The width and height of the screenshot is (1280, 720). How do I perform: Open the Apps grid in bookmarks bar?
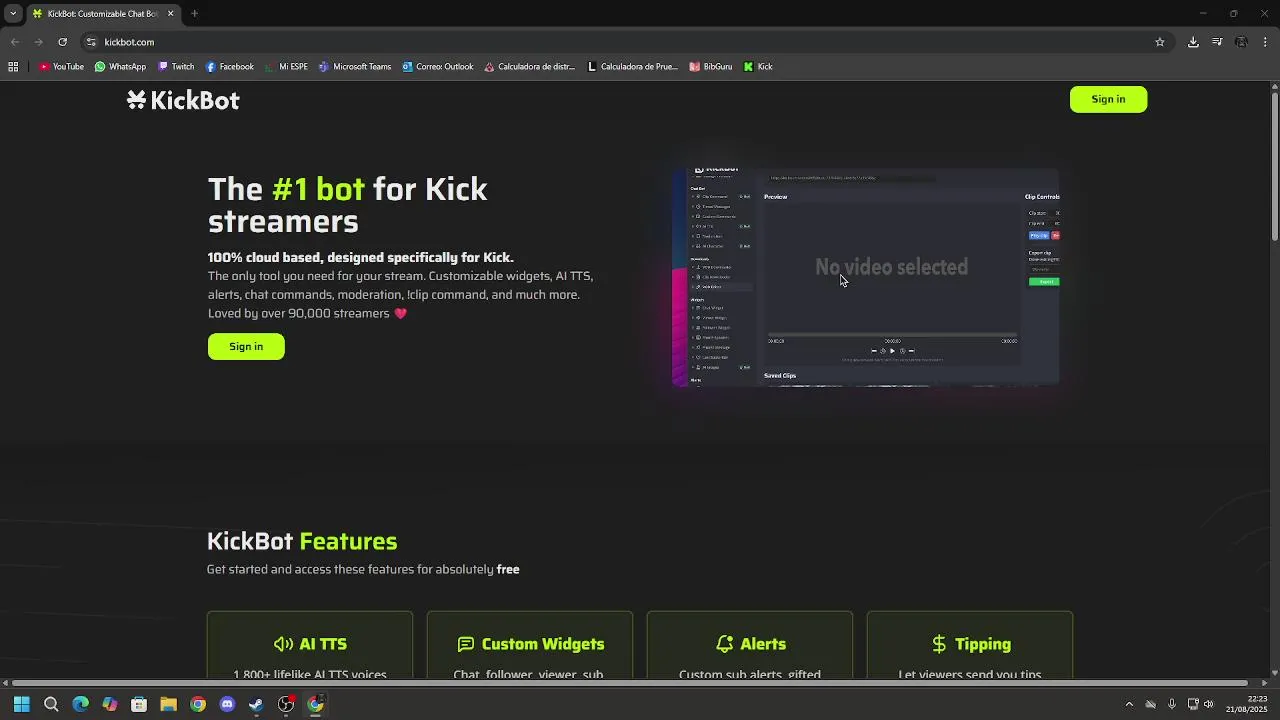(x=13, y=67)
